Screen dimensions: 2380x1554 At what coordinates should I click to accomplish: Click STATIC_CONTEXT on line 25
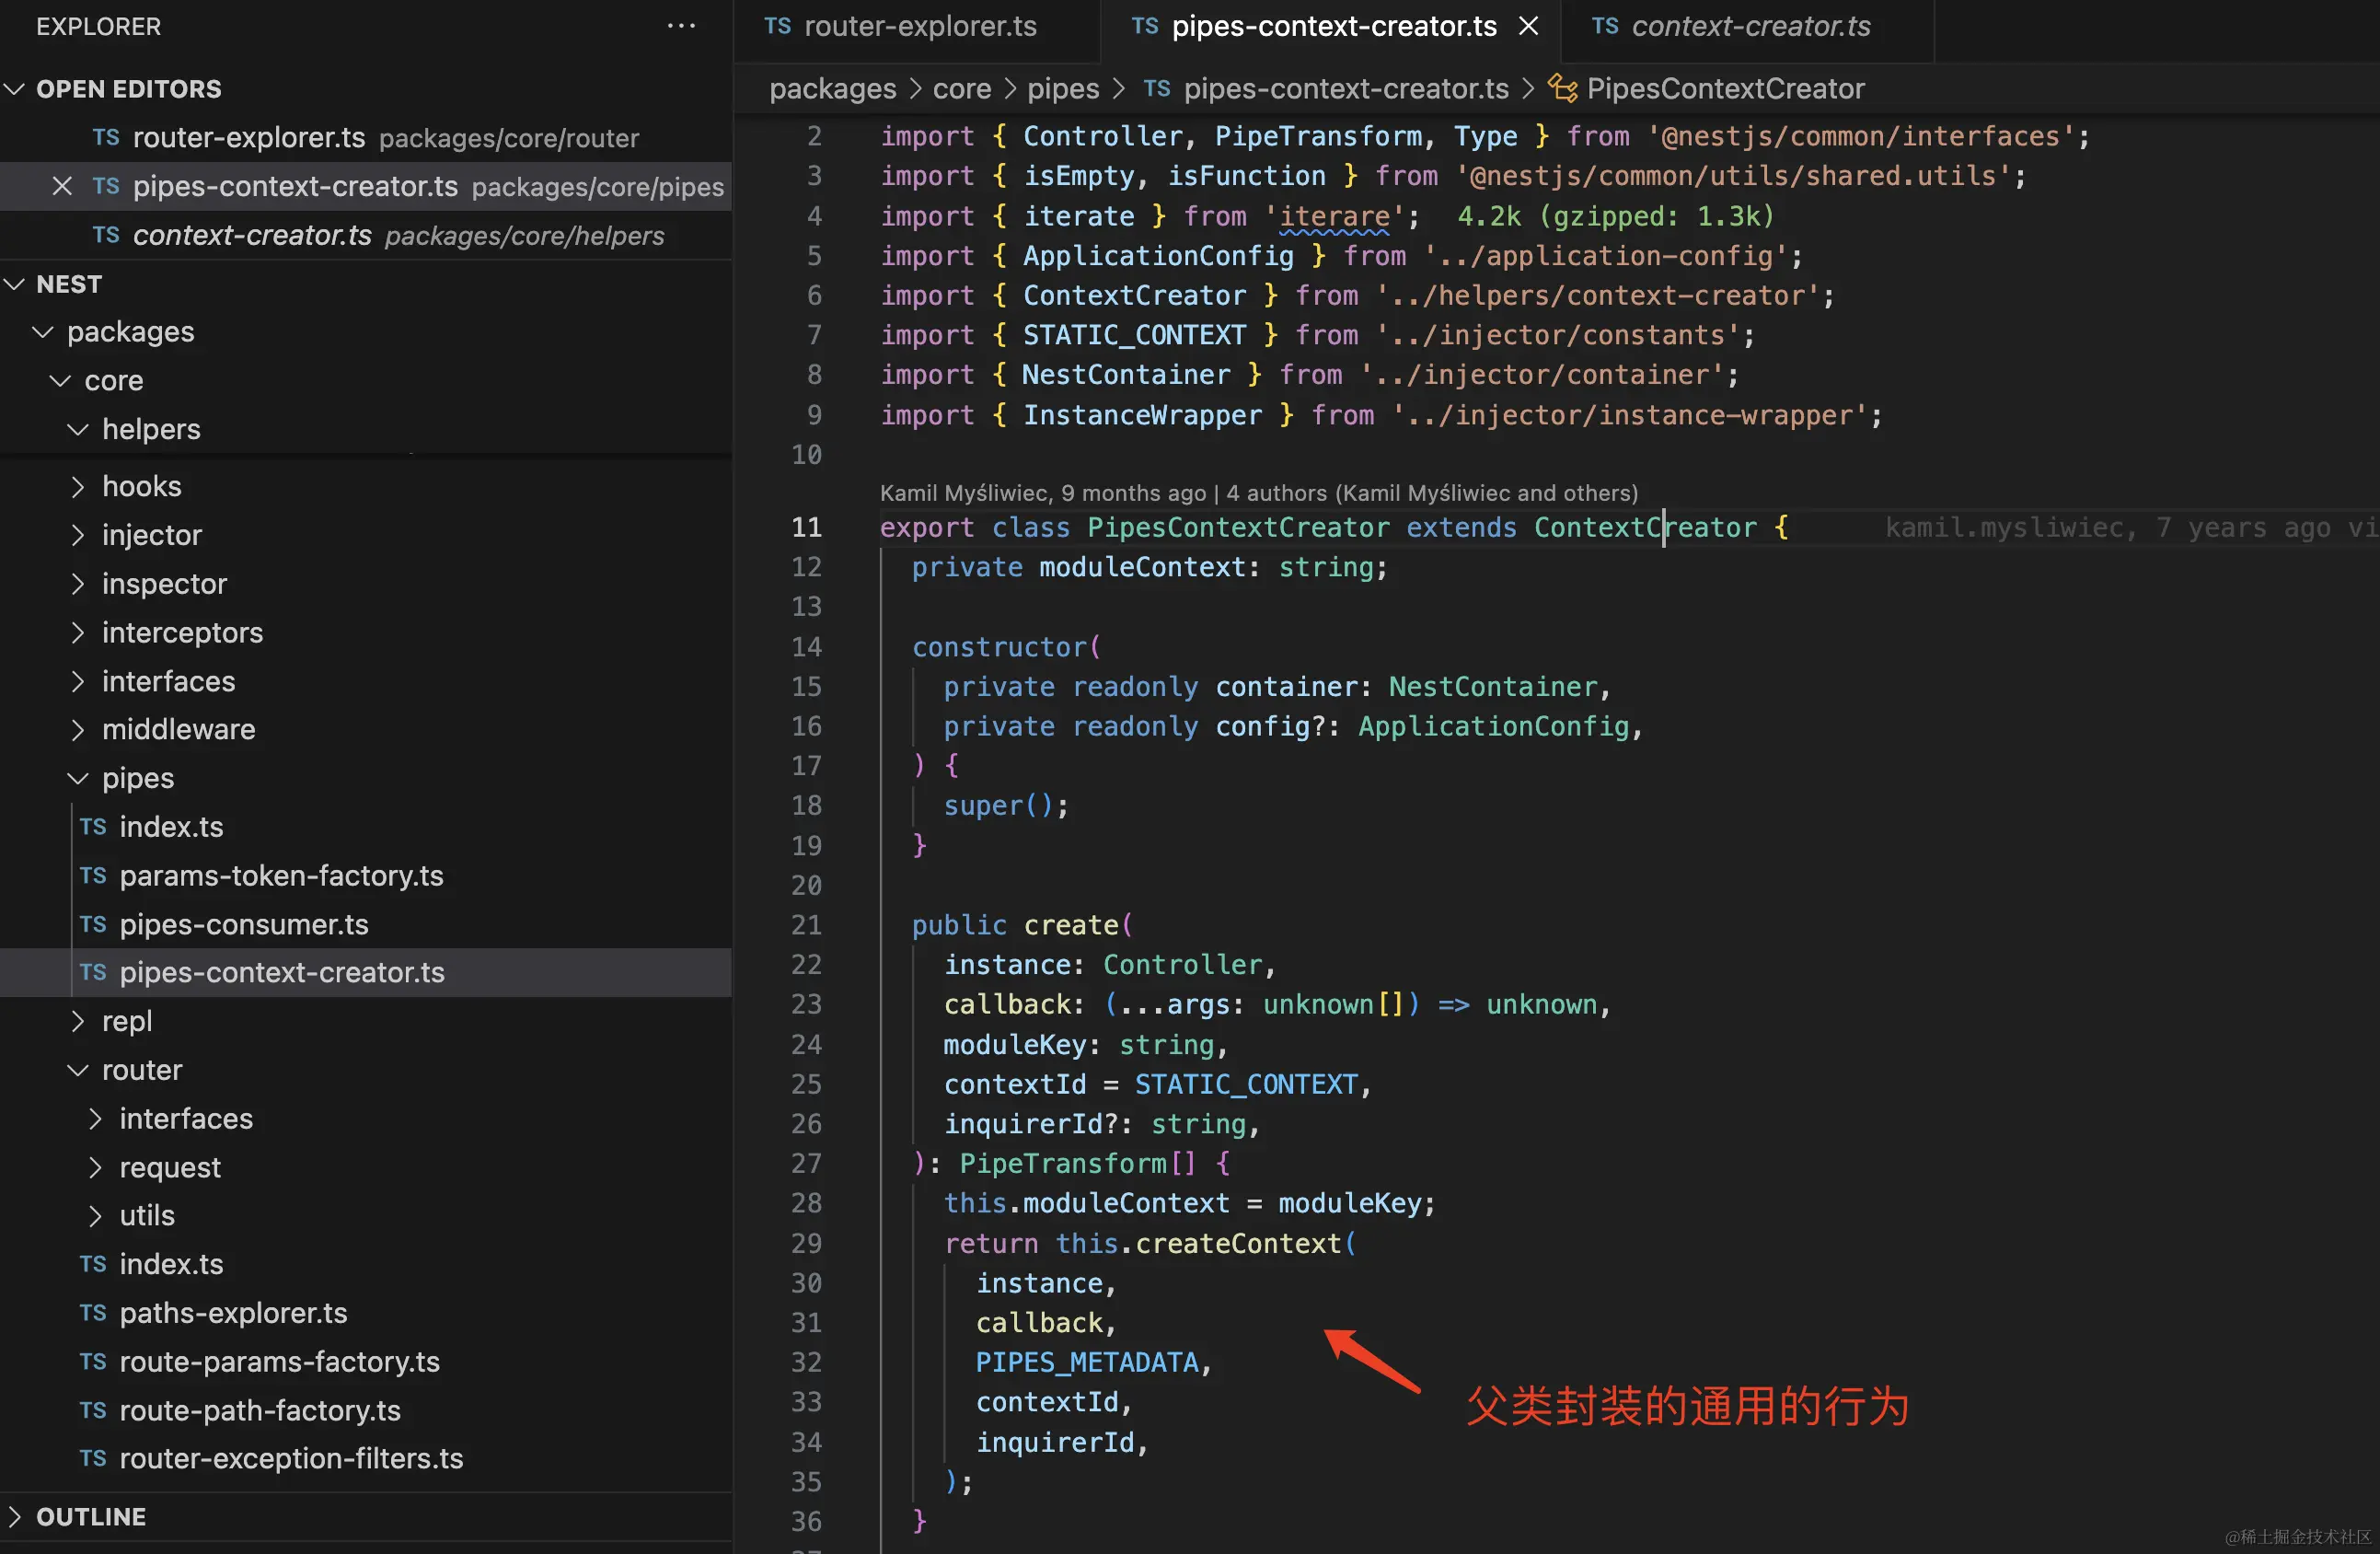[x=1246, y=1084]
